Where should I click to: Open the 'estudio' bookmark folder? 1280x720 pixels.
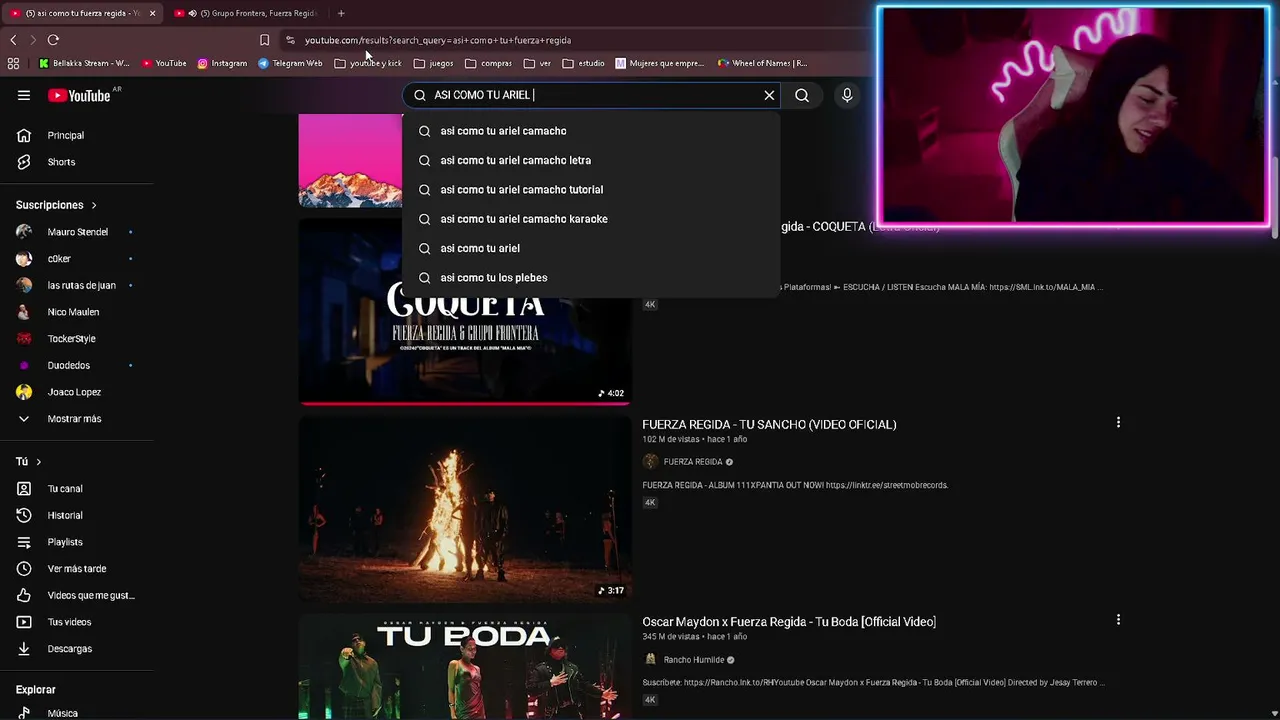click(583, 63)
